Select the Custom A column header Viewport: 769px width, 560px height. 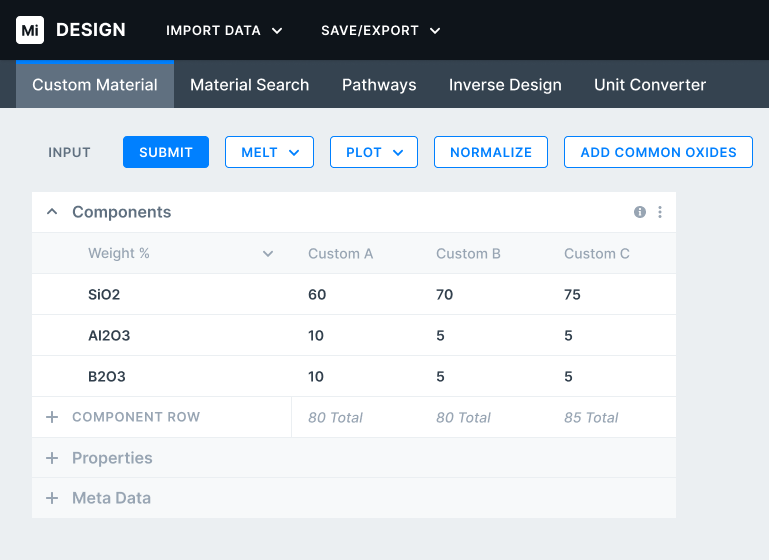point(340,254)
